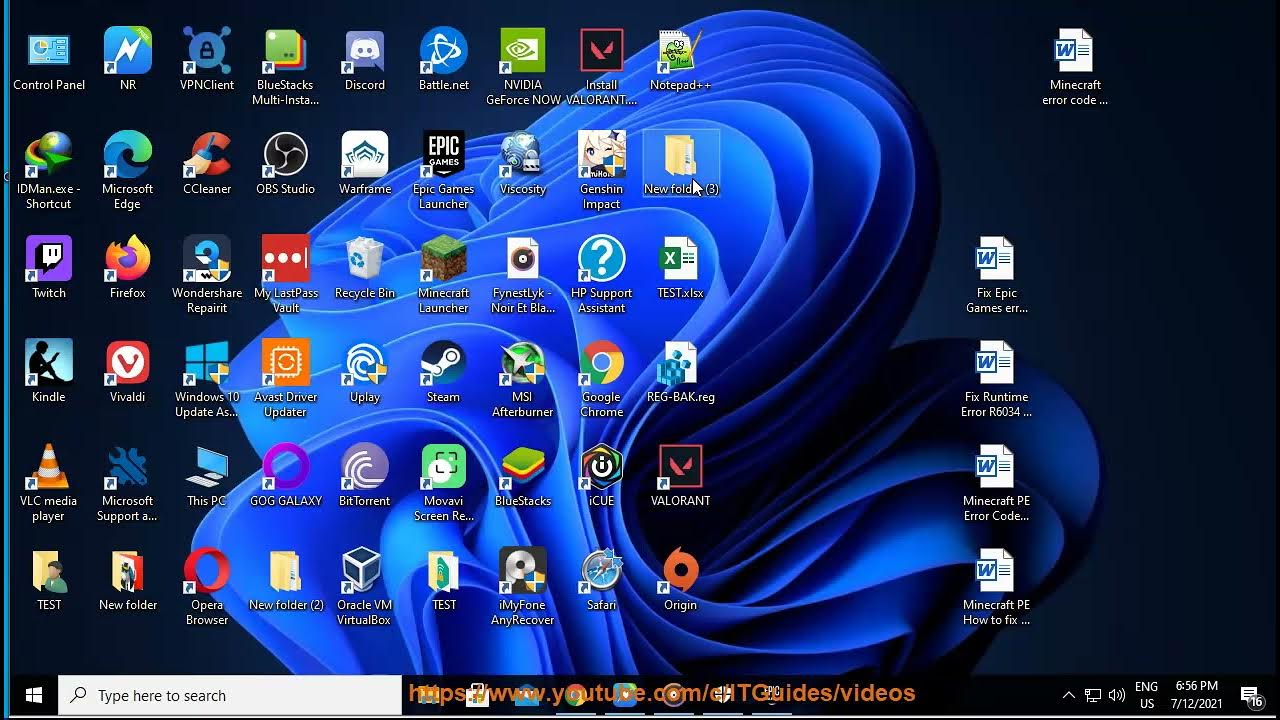The height and width of the screenshot is (720, 1280).
Task: Select the Viscosity icon
Action: pyautogui.click(x=523, y=164)
